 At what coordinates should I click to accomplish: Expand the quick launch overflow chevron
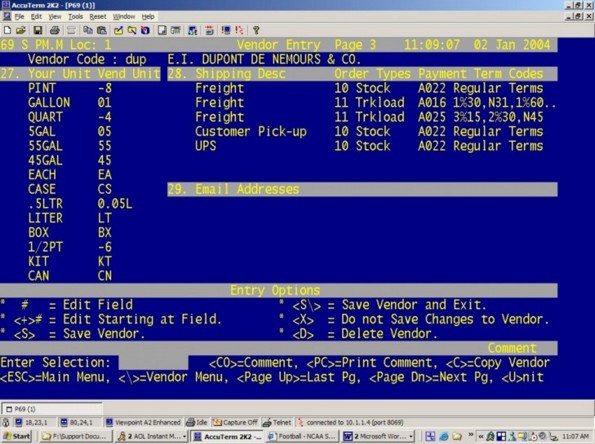pyautogui.click(x=471, y=434)
